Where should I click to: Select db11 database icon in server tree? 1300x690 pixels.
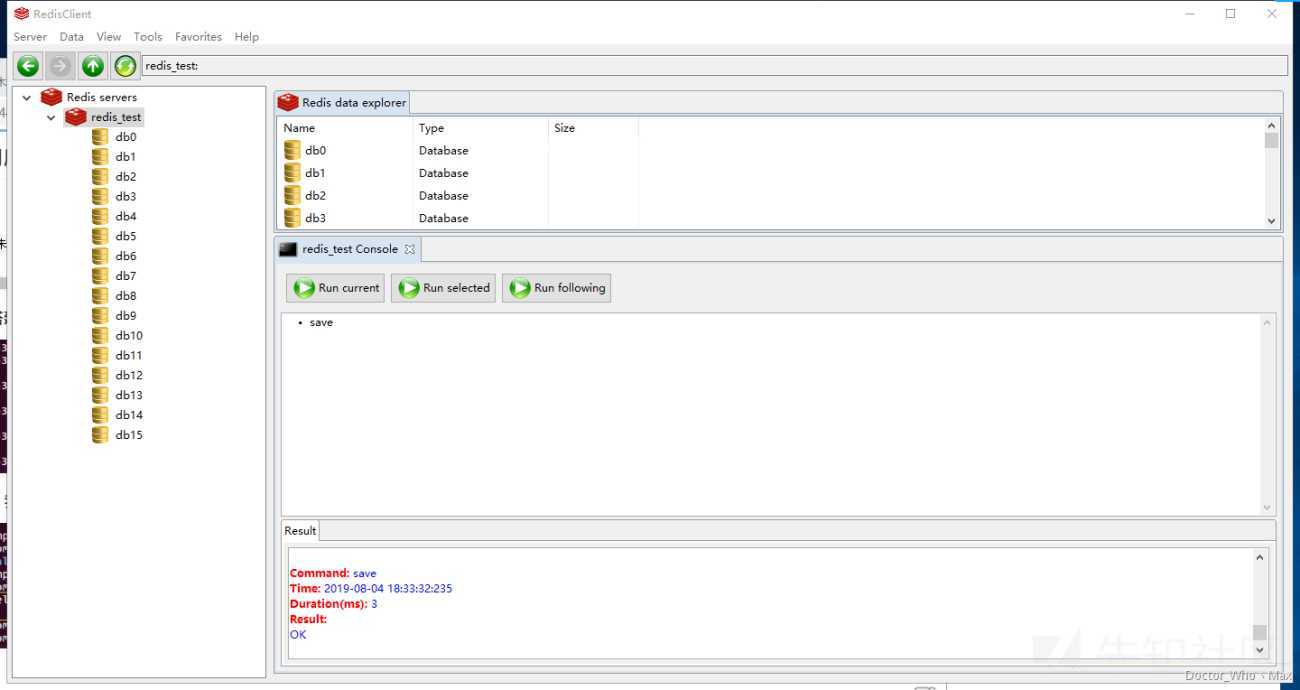100,356
